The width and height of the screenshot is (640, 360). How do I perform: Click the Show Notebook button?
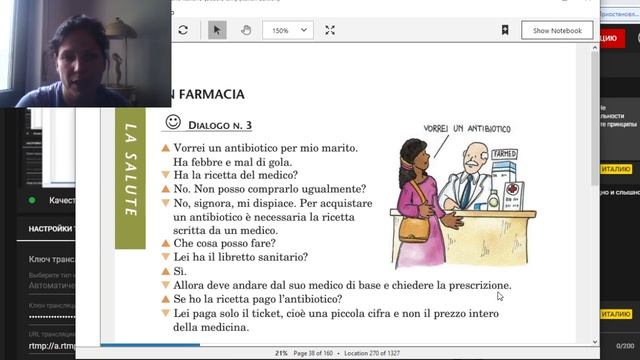point(557,31)
